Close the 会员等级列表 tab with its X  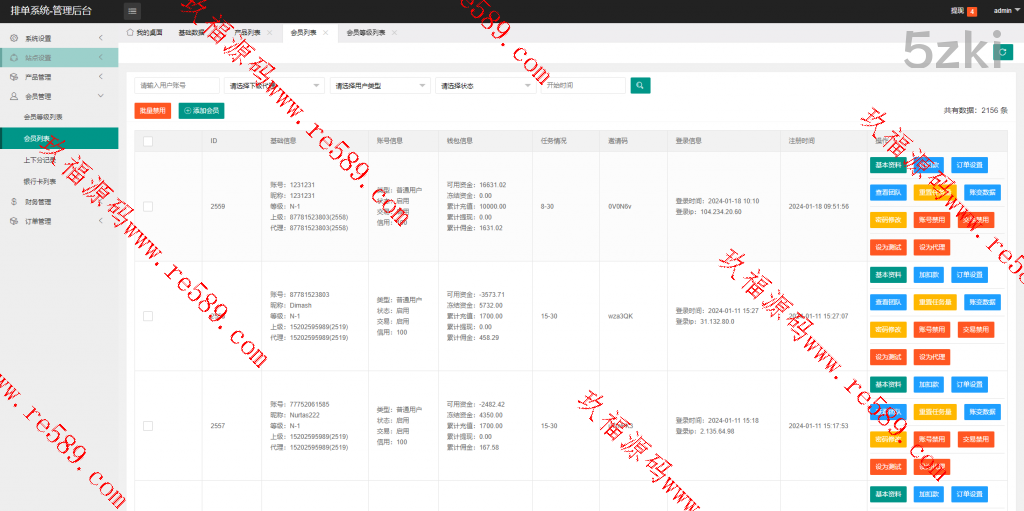[x=394, y=33]
